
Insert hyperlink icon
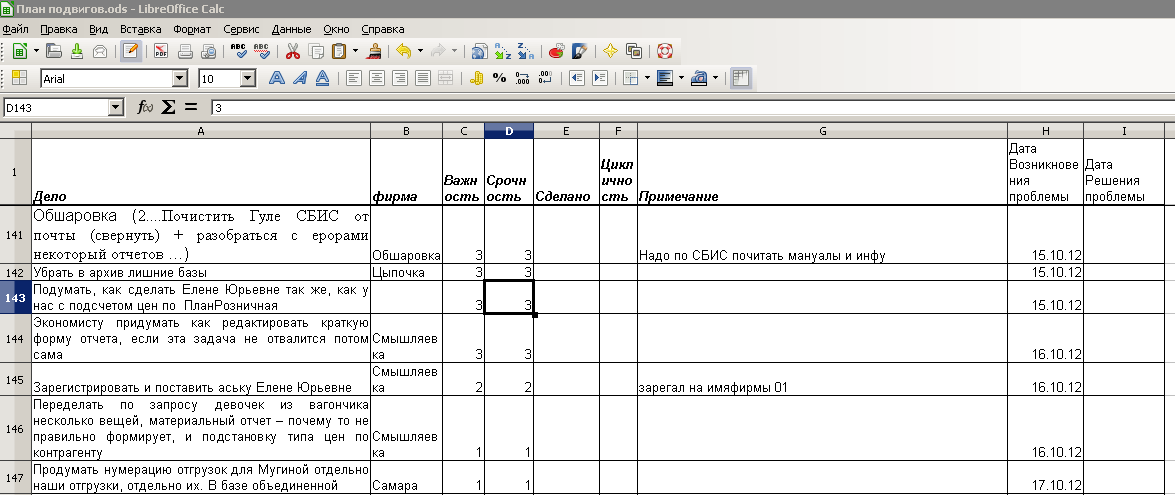click(480, 51)
